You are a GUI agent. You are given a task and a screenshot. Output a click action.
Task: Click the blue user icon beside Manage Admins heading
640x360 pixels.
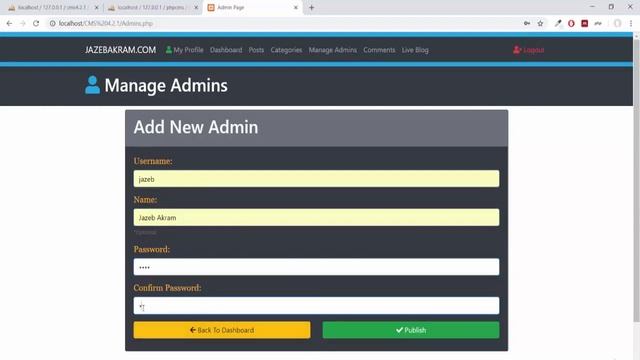coord(92,85)
